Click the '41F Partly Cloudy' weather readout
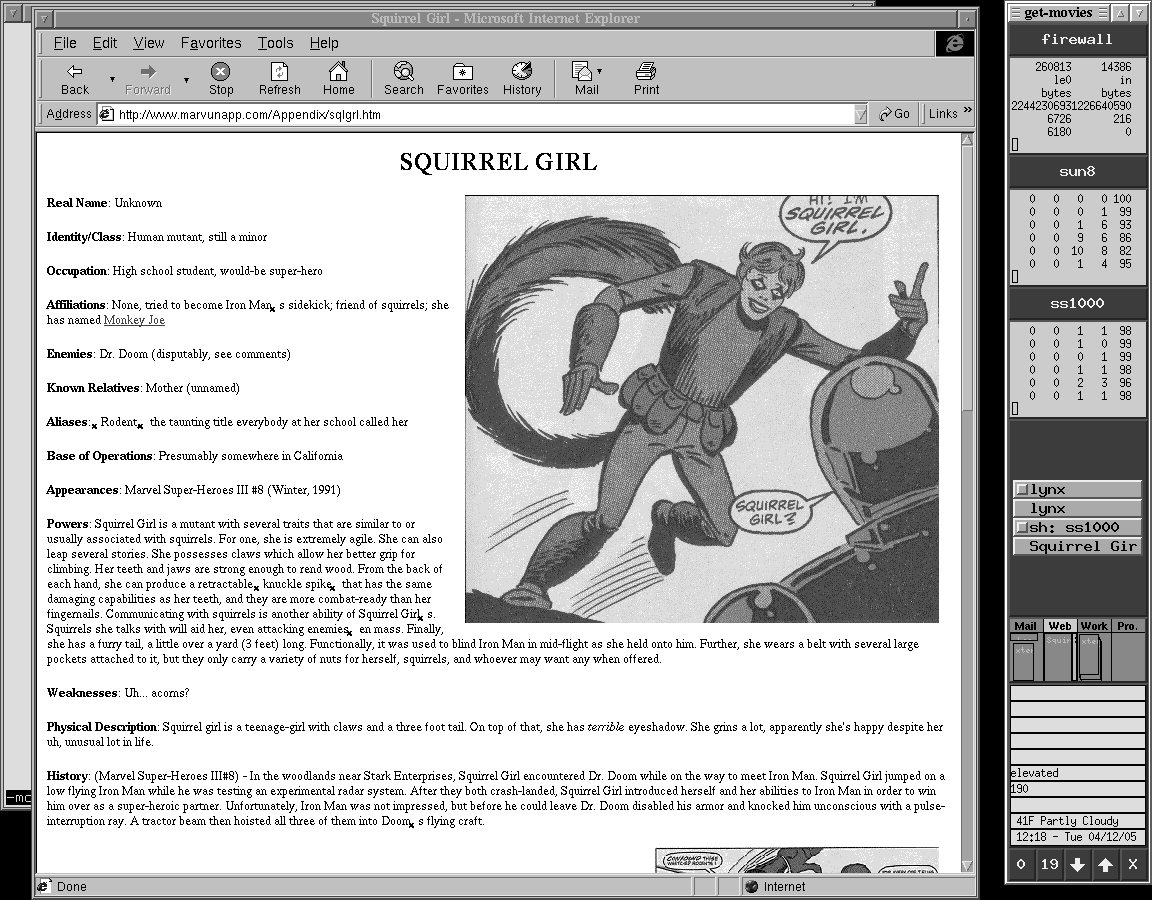Screen dimensions: 1152x900 point(1077,821)
